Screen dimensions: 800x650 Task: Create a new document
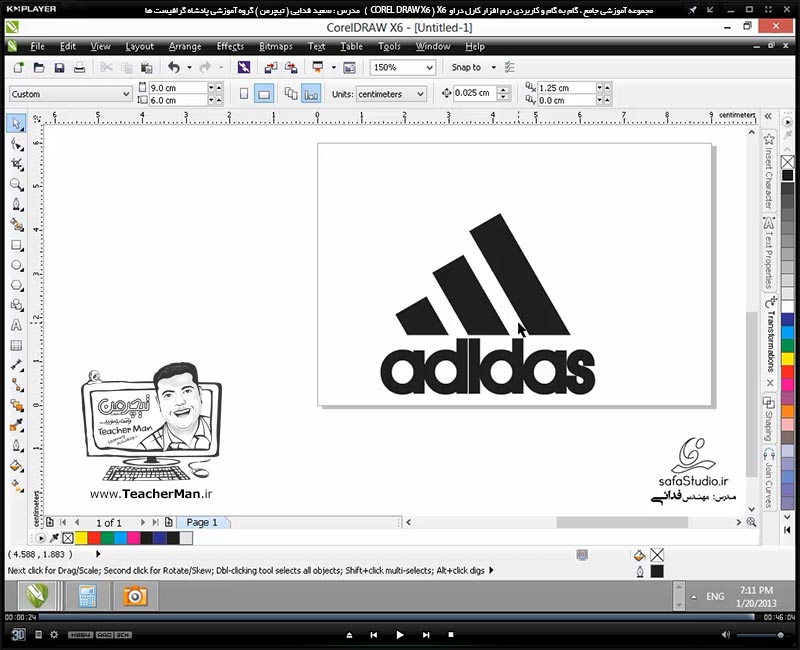(19, 67)
